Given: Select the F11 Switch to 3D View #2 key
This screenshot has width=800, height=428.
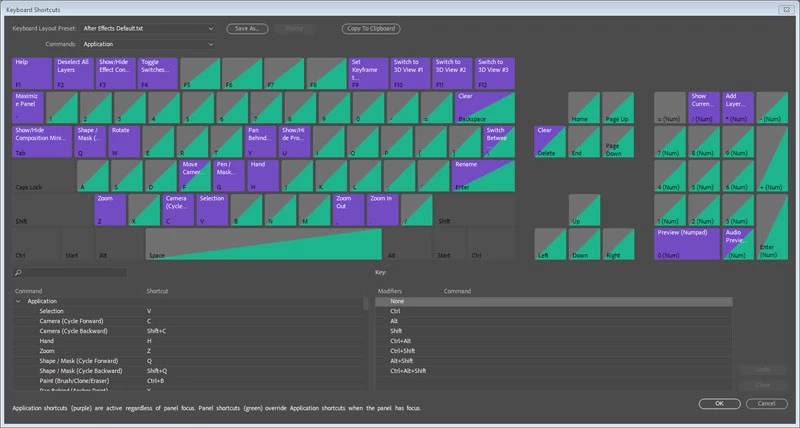Looking at the screenshot, I should (453, 73).
